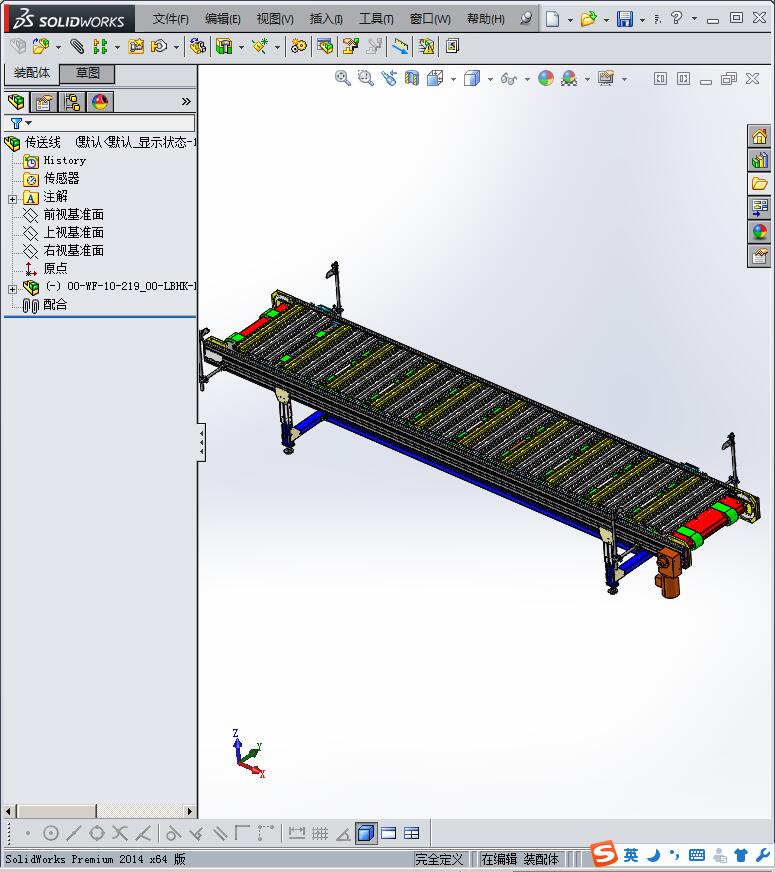Toggle Sogou input English/Chinese mode
This screenshot has height=872, width=775.
click(631, 855)
